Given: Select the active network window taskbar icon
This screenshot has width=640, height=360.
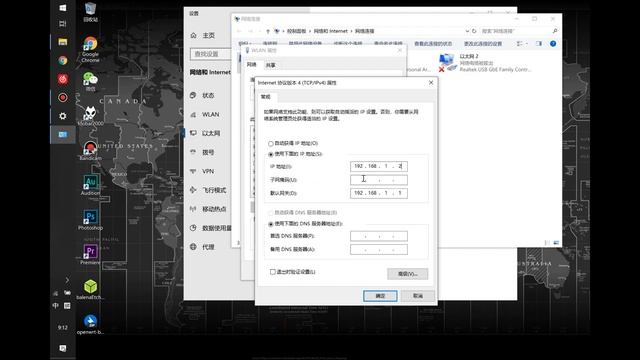Looking at the screenshot, I should 62,134.
